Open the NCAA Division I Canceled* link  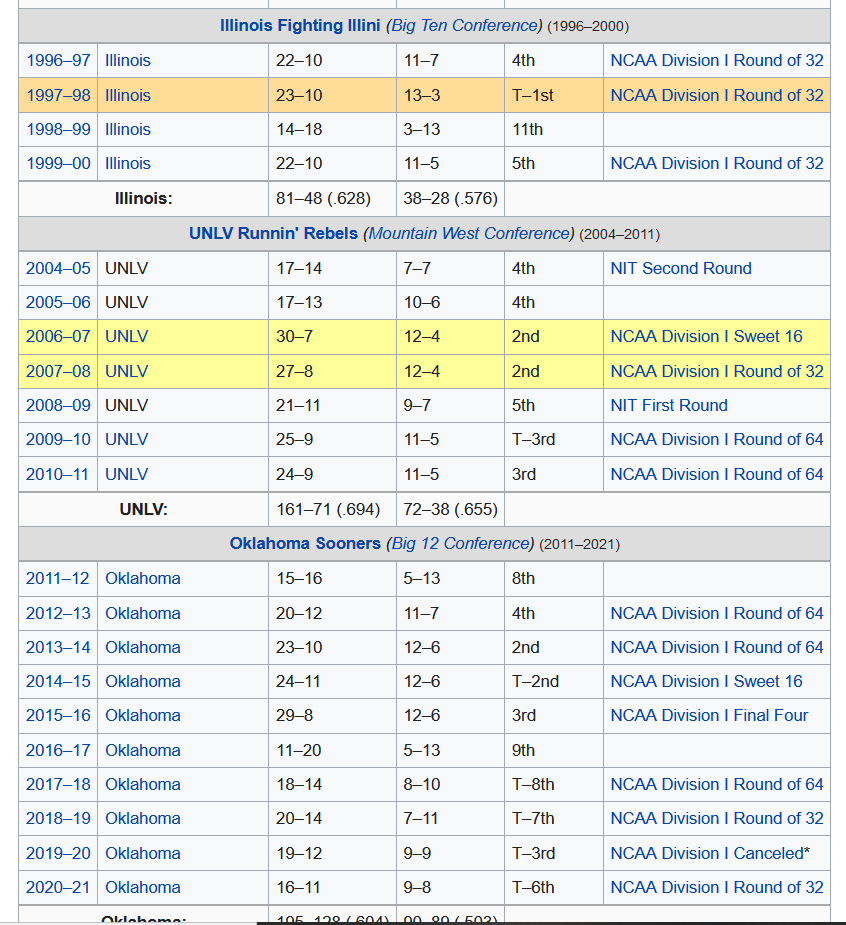tap(710, 853)
